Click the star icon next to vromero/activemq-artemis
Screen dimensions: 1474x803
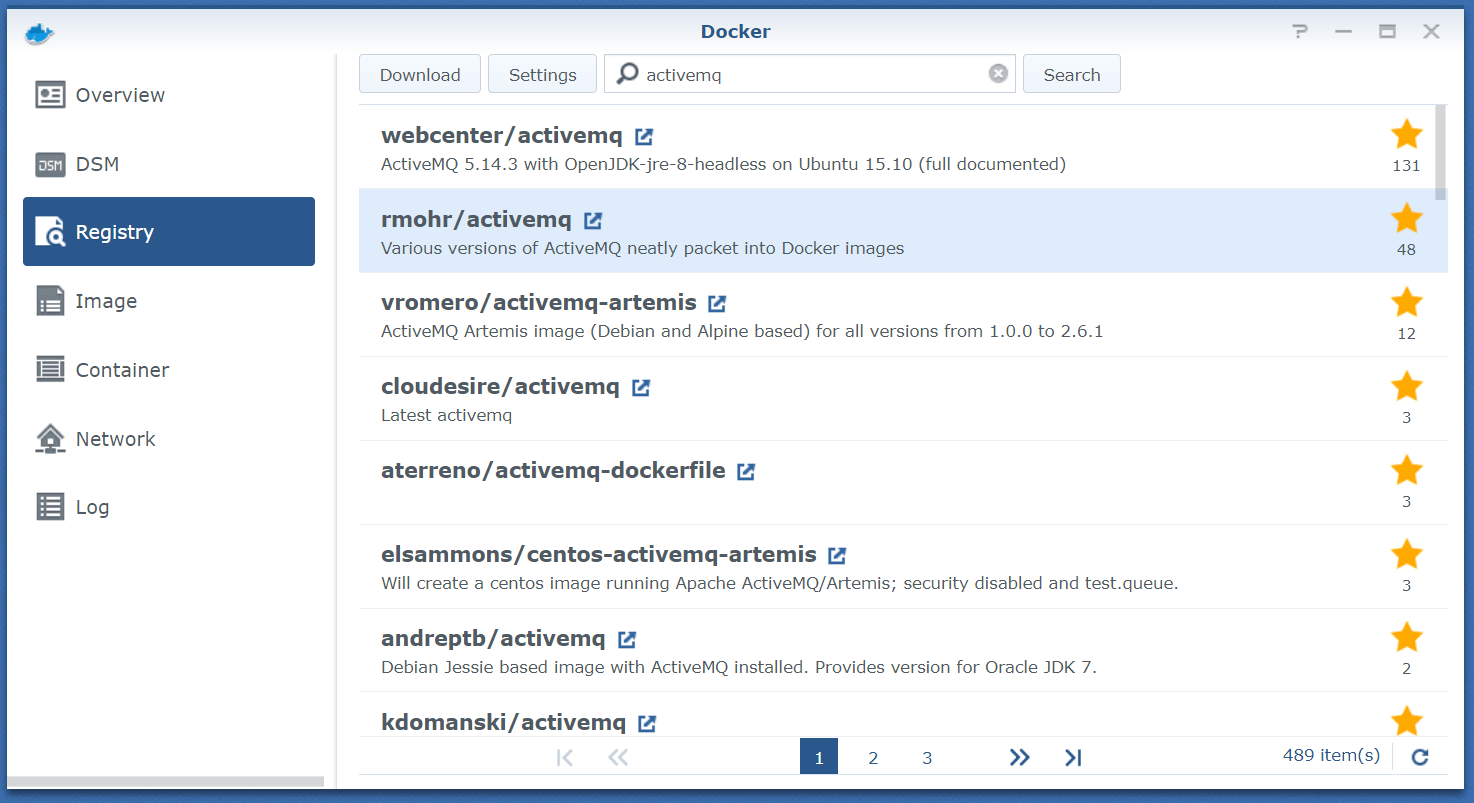point(1406,301)
